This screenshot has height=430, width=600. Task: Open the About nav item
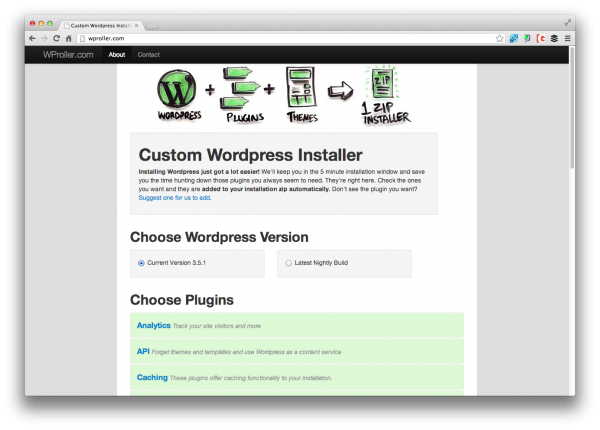[x=117, y=55]
